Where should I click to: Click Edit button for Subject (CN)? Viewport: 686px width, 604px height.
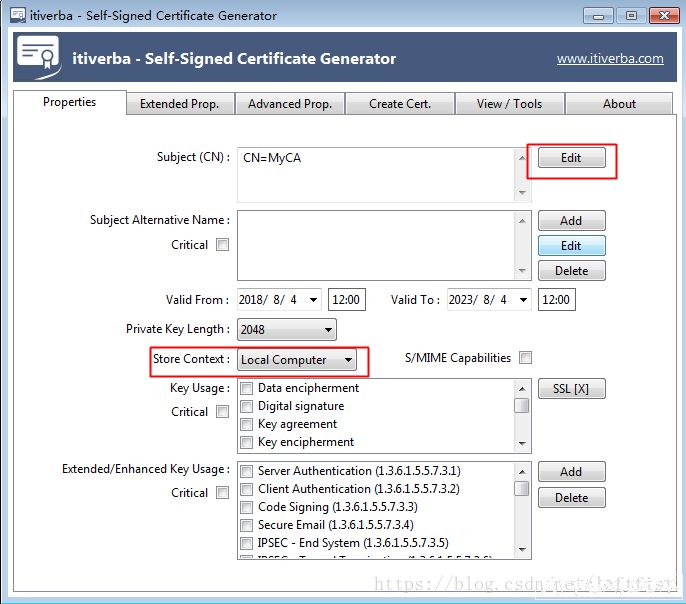click(x=571, y=158)
